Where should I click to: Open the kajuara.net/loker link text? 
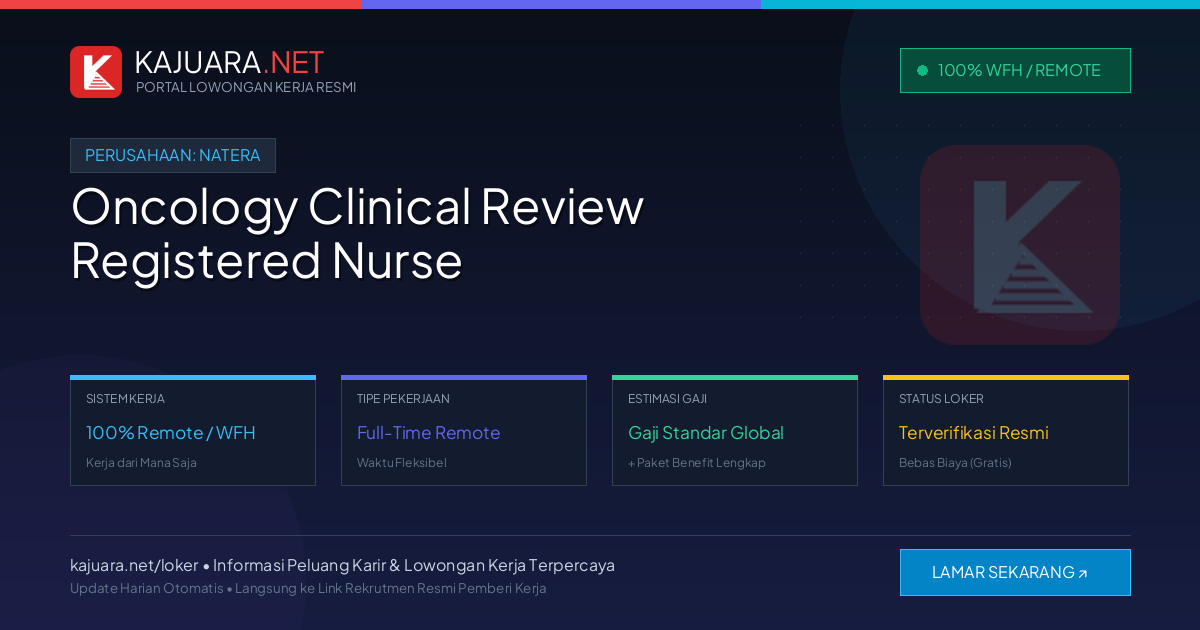[x=134, y=565]
